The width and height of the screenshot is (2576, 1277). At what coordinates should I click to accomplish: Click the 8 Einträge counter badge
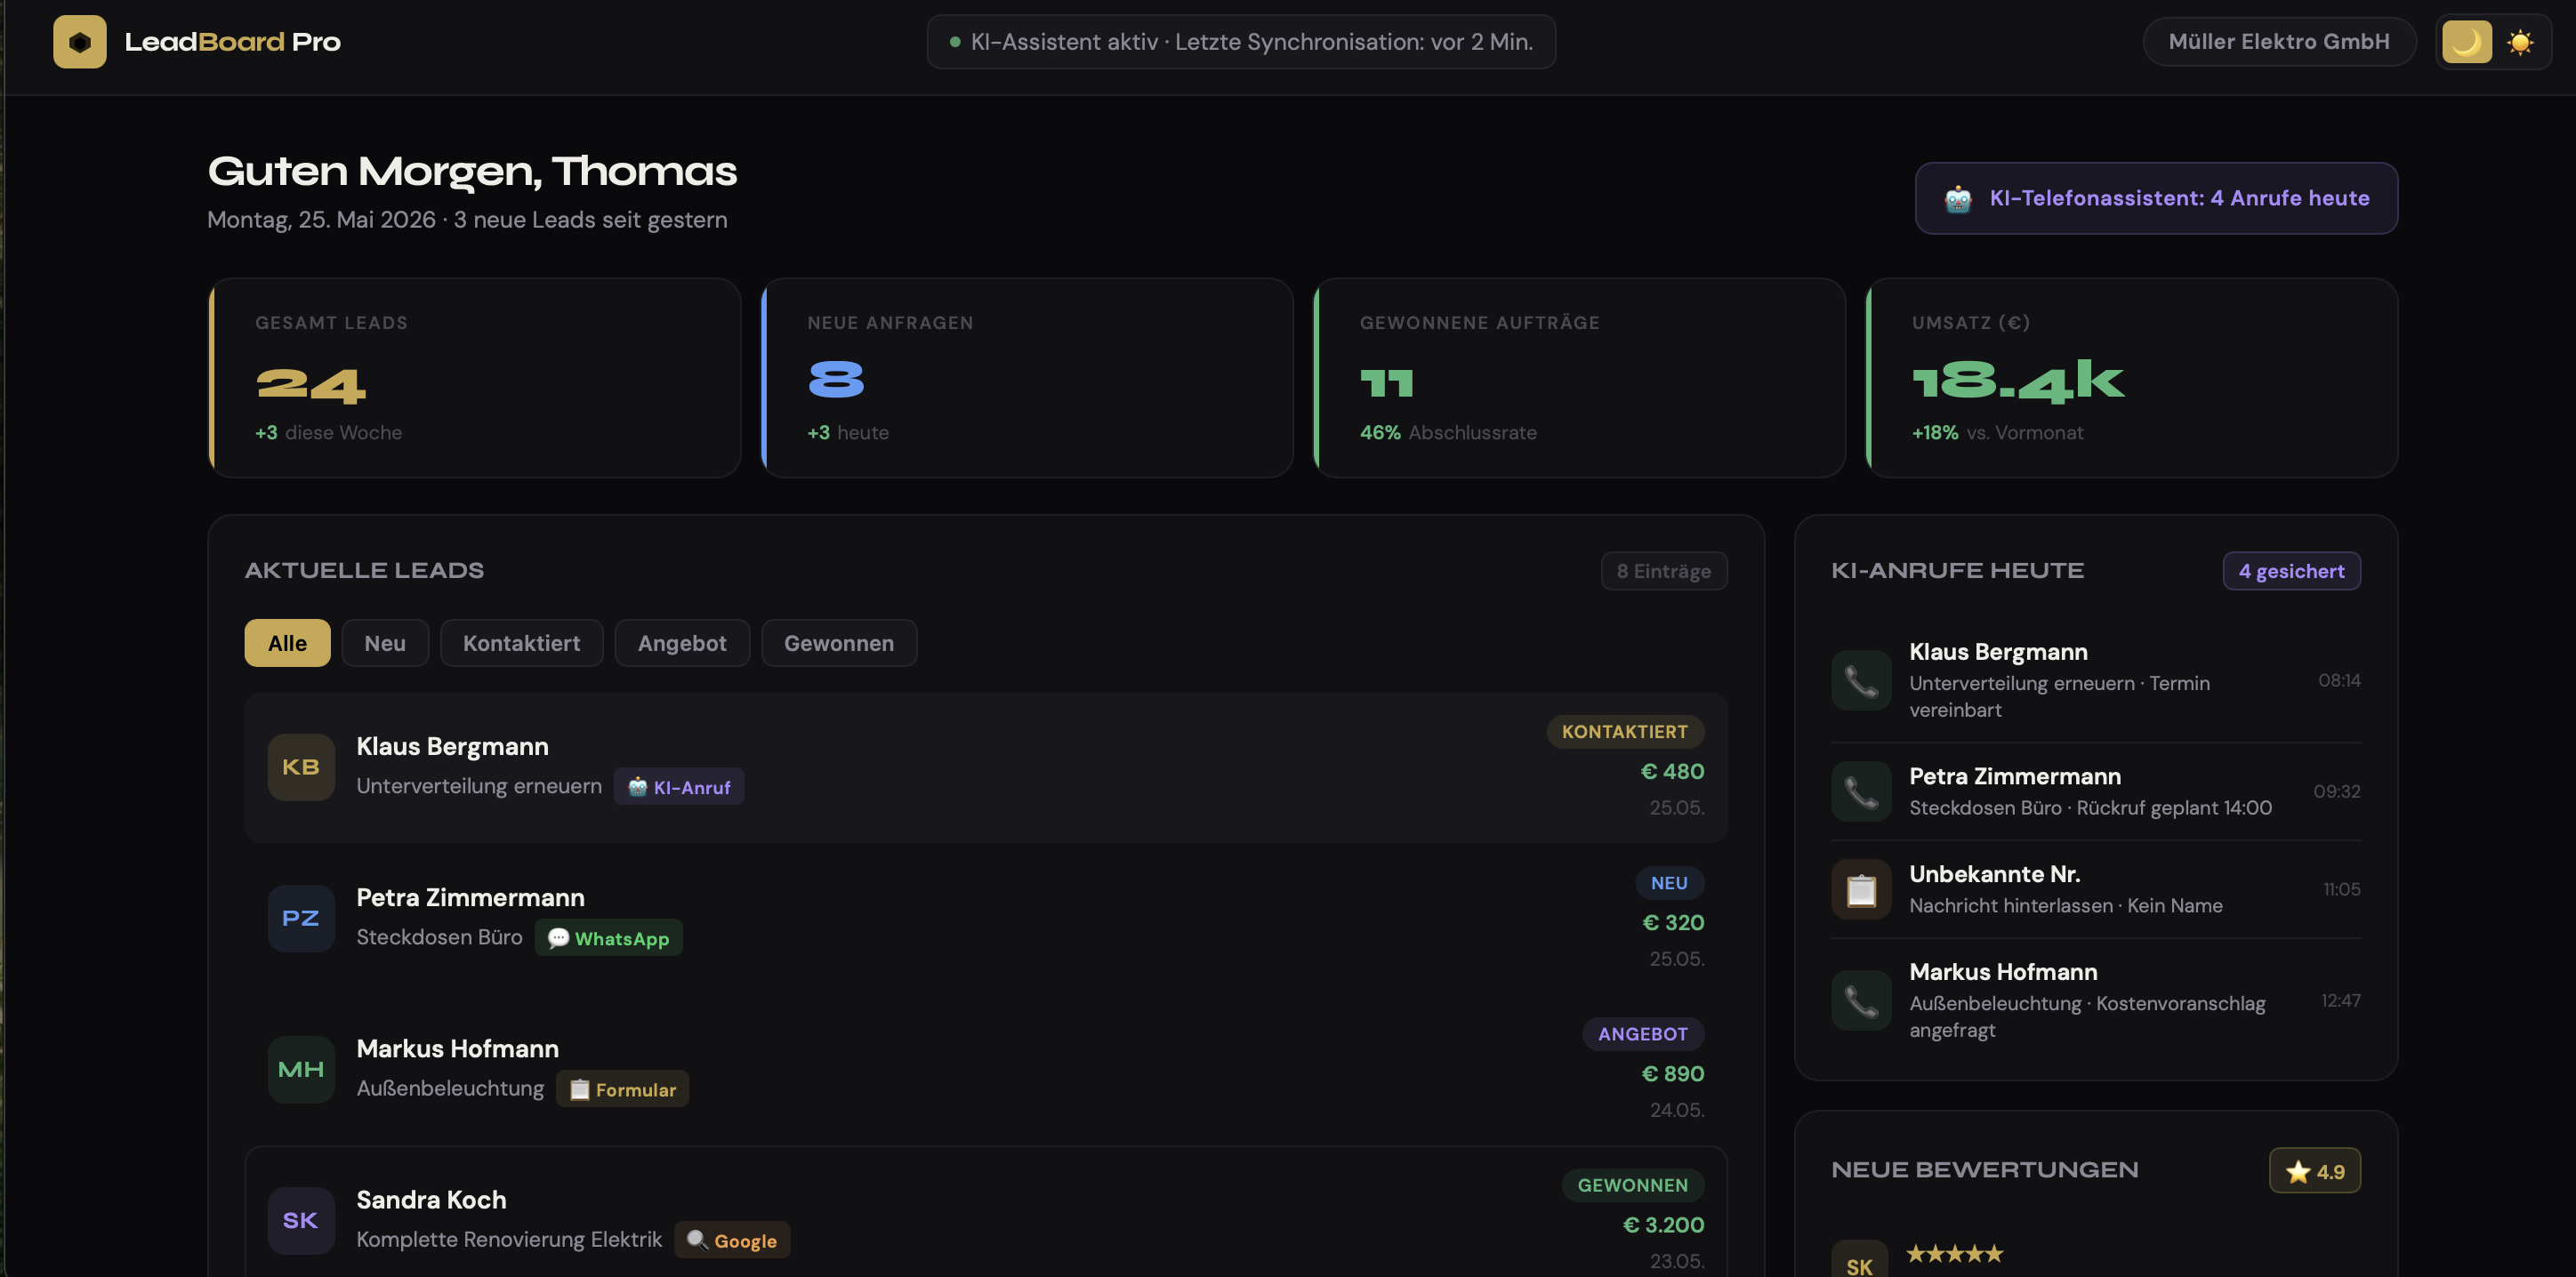[x=1664, y=571]
